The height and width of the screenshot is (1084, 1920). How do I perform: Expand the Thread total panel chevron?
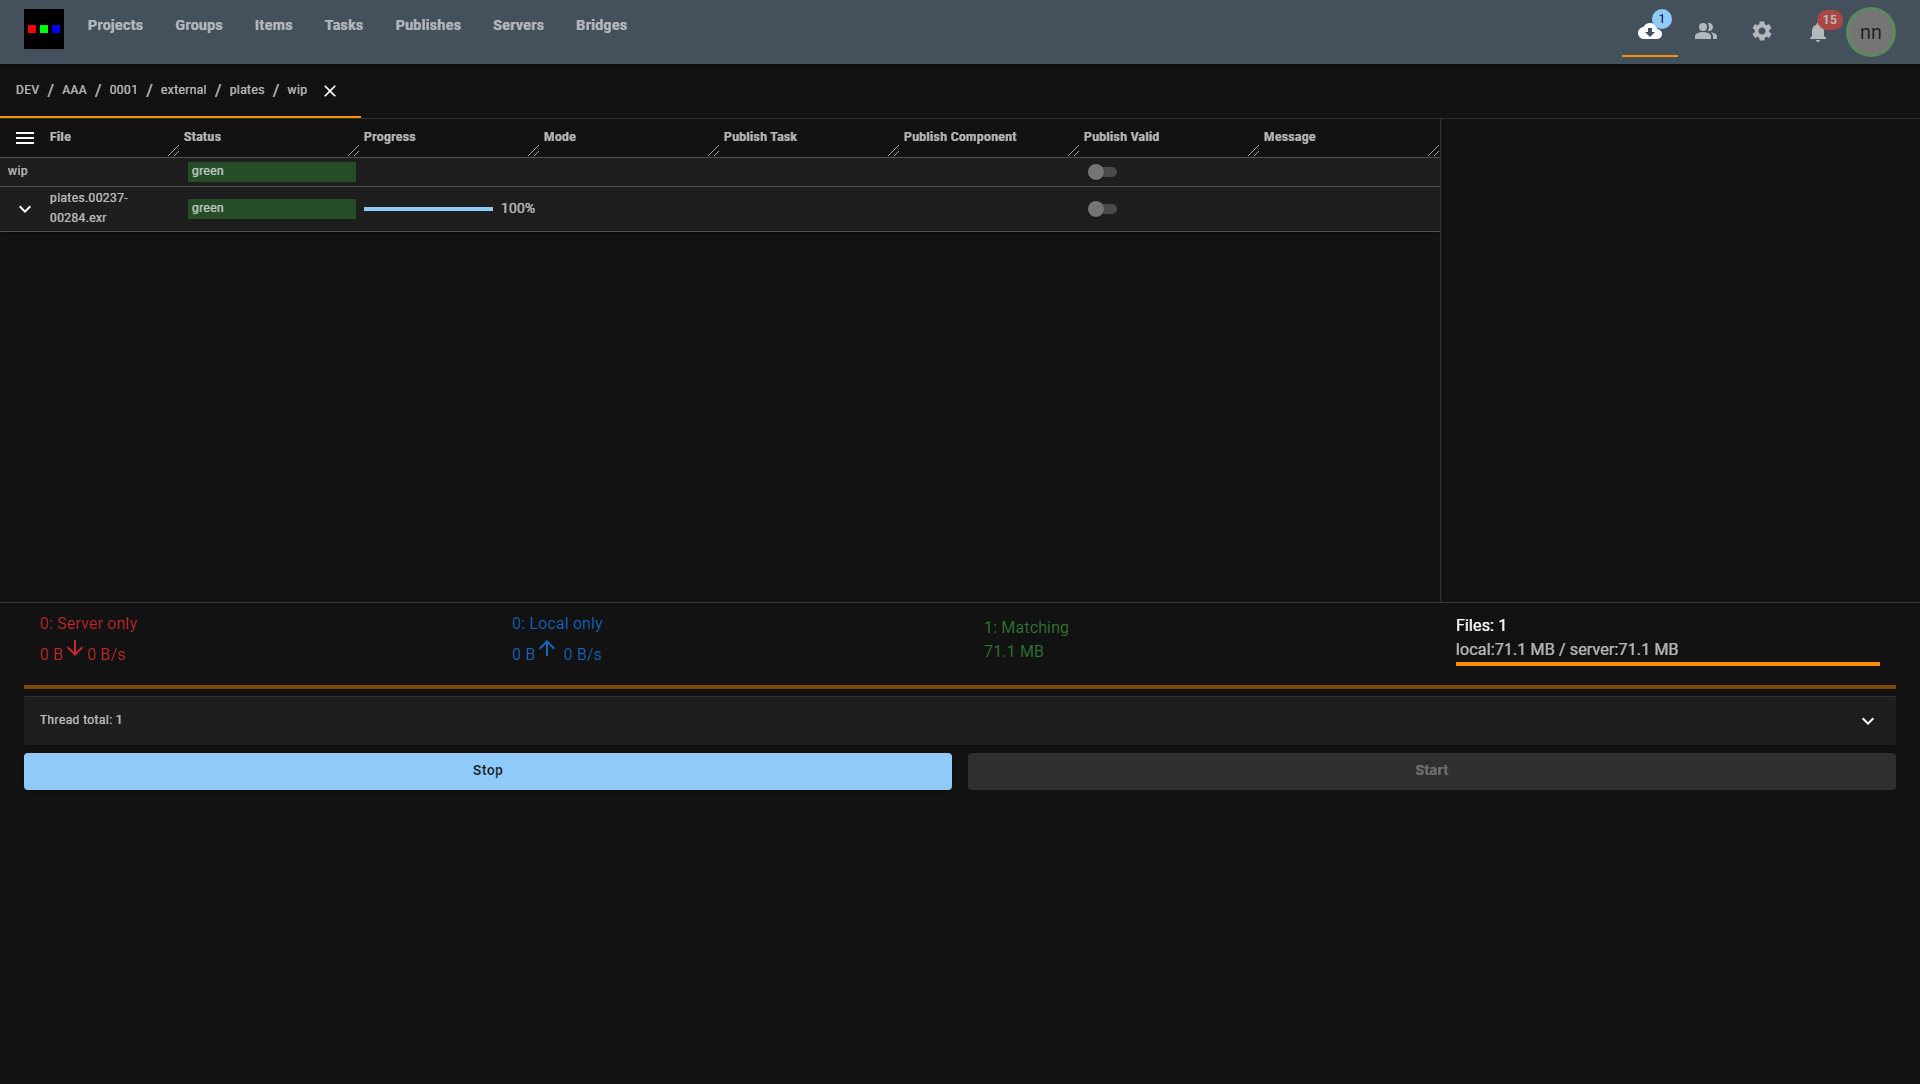[1867, 721]
